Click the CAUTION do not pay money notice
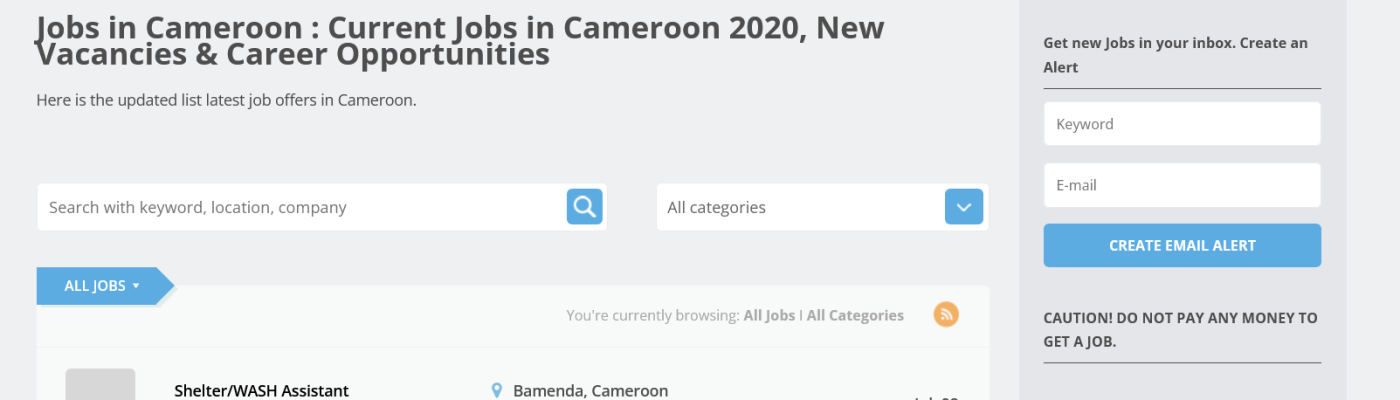This screenshot has width=1400, height=400. 1180,330
